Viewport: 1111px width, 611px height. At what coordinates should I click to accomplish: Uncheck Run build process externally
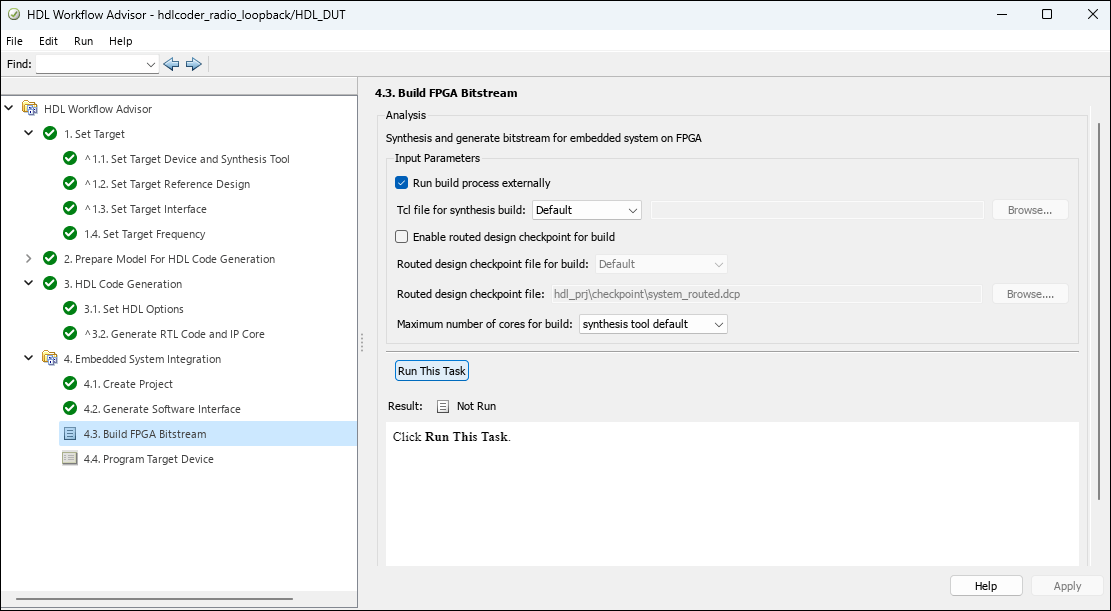[x=402, y=183]
